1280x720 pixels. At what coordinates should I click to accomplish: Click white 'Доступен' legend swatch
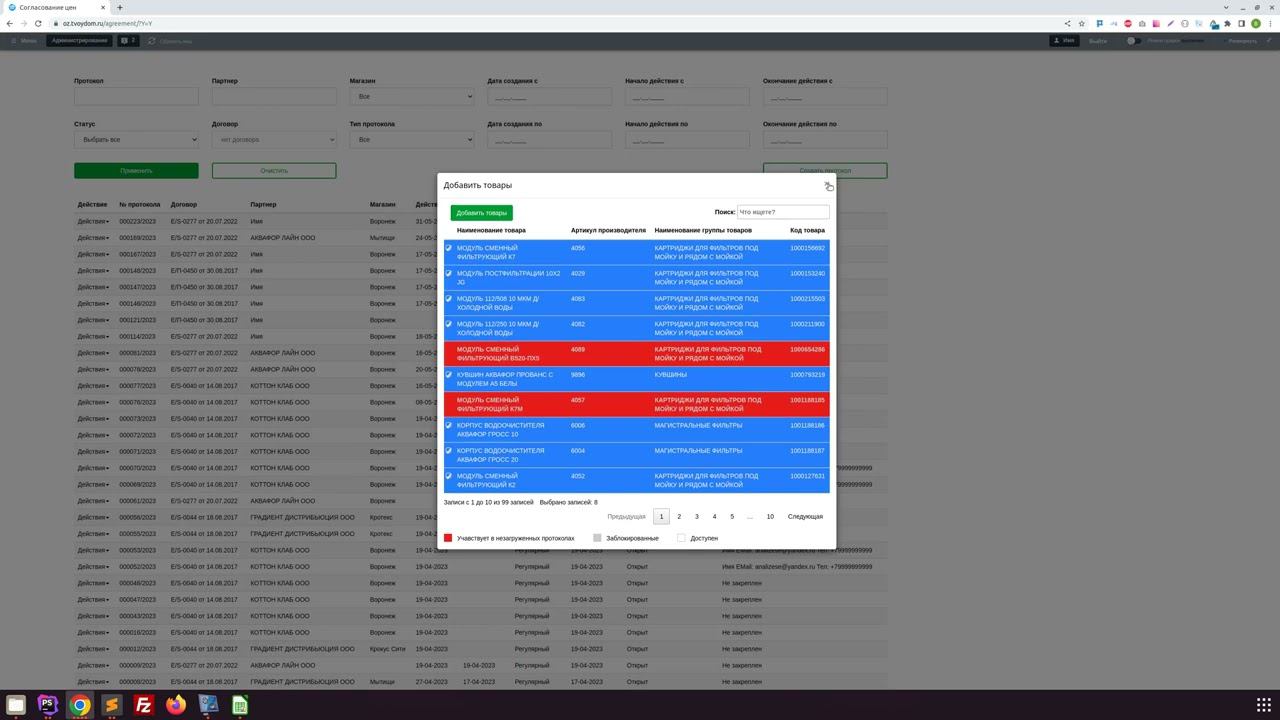coord(681,538)
